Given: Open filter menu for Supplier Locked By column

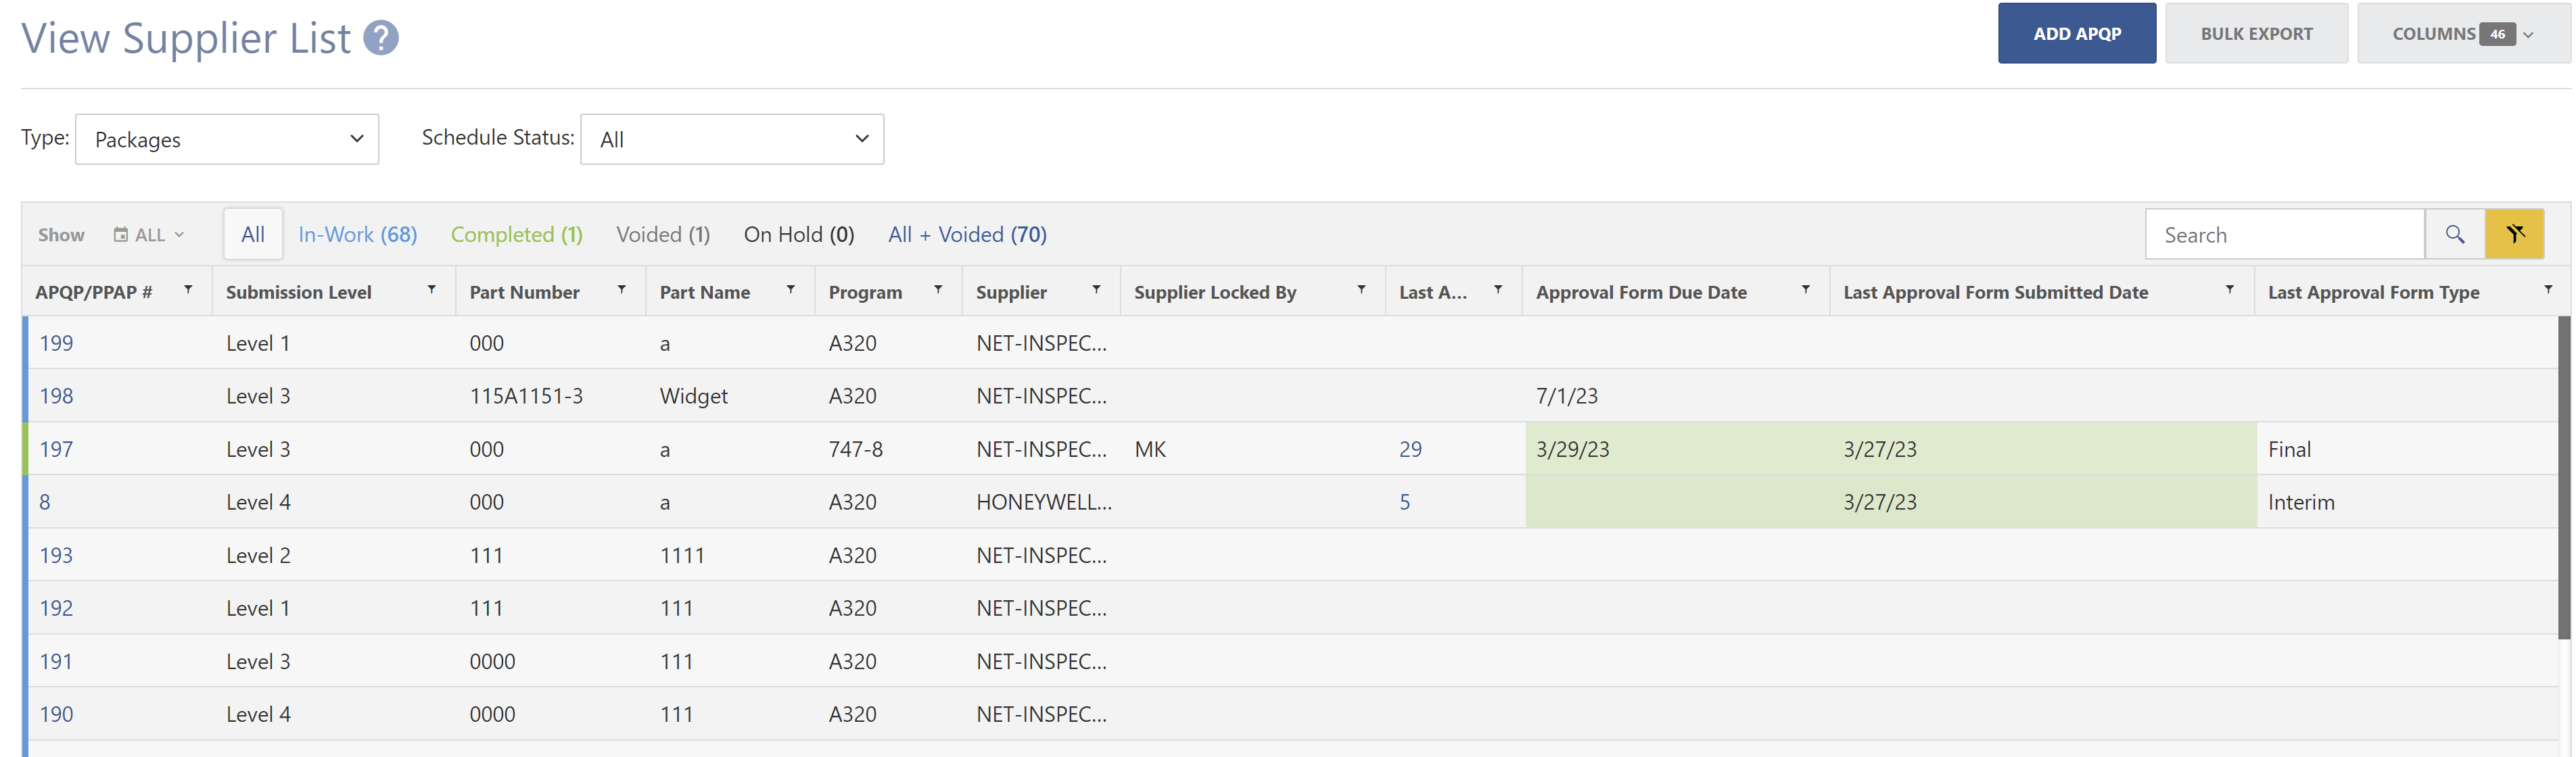Looking at the screenshot, I should tap(1362, 290).
